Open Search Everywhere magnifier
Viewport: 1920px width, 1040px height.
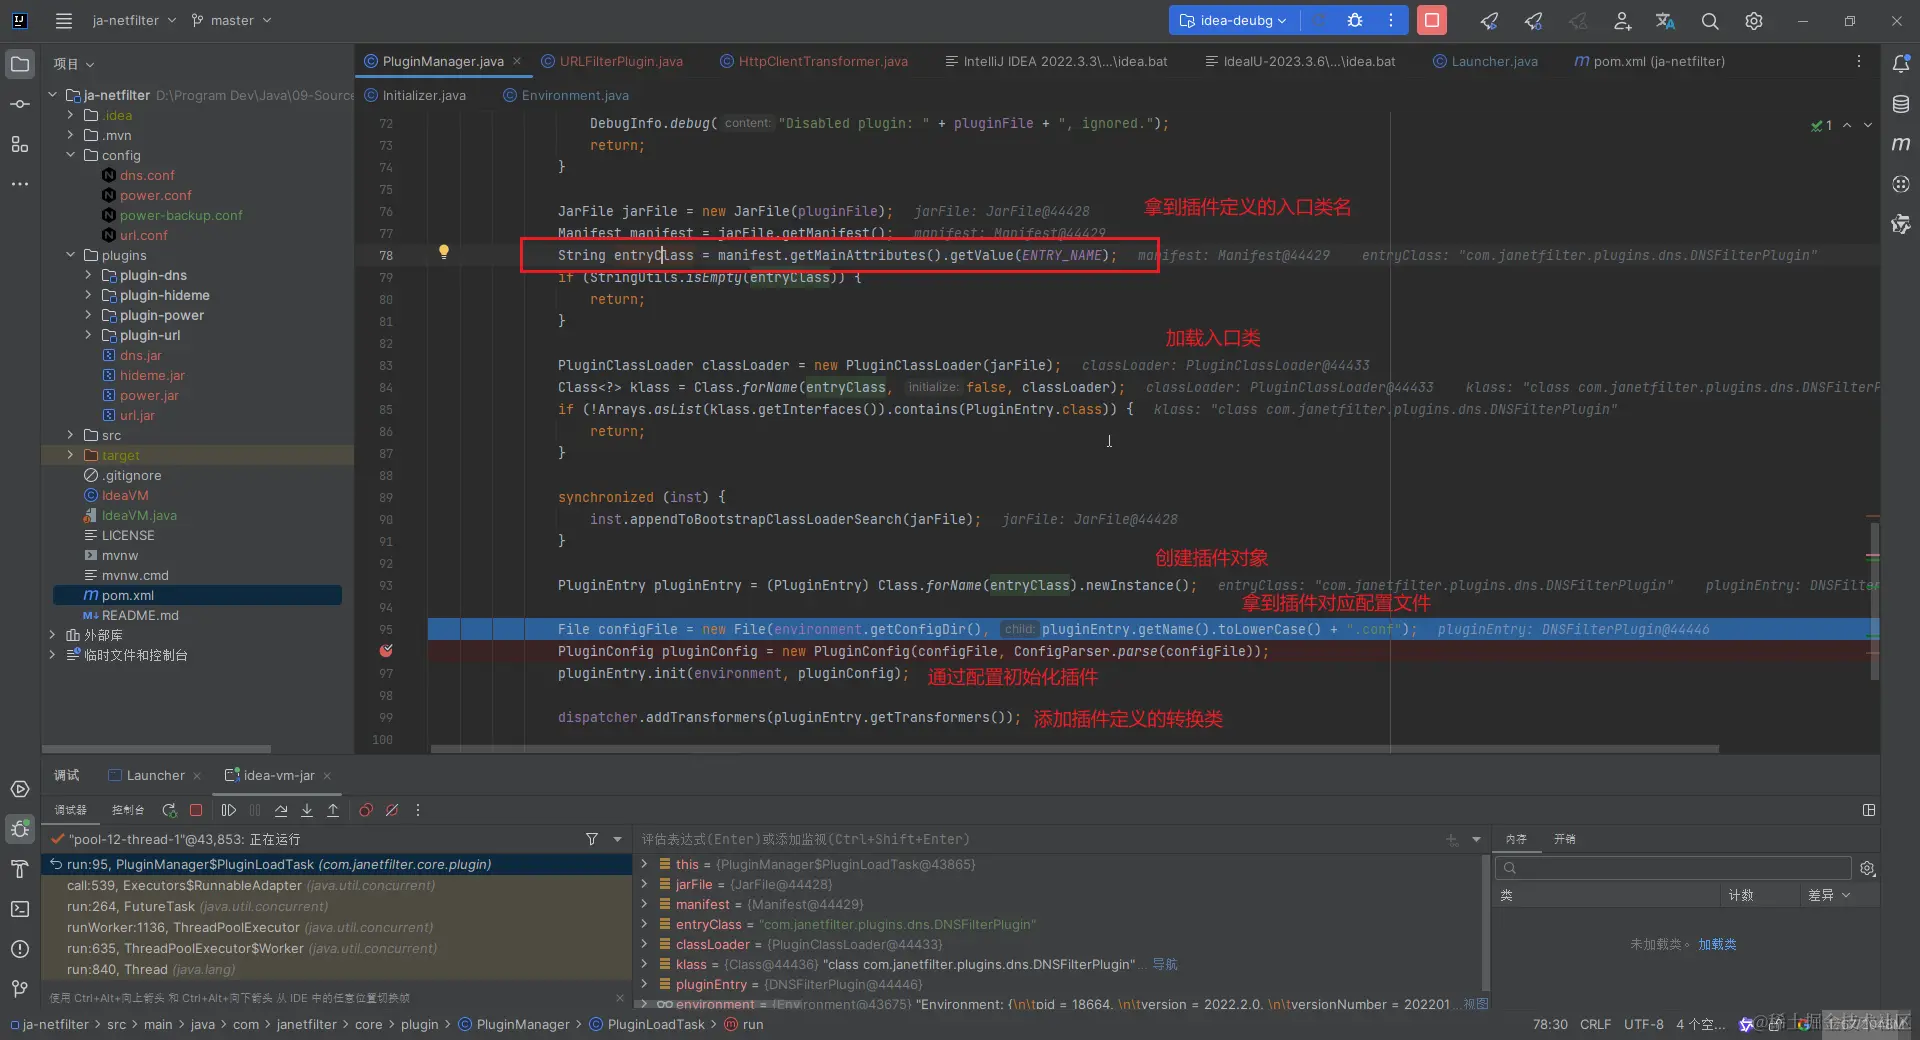pyautogui.click(x=1710, y=20)
